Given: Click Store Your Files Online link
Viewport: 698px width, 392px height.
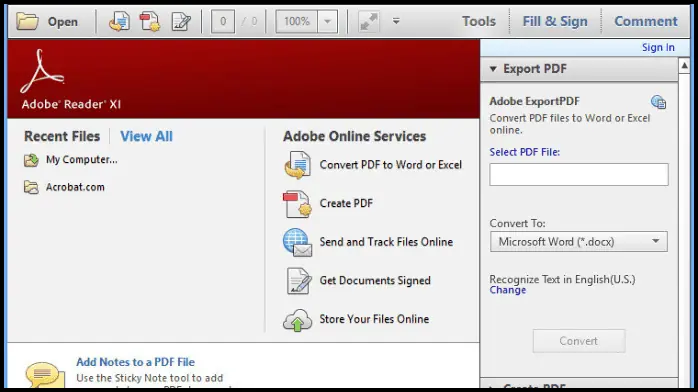Looking at the screenshot, I should point(374,319).
